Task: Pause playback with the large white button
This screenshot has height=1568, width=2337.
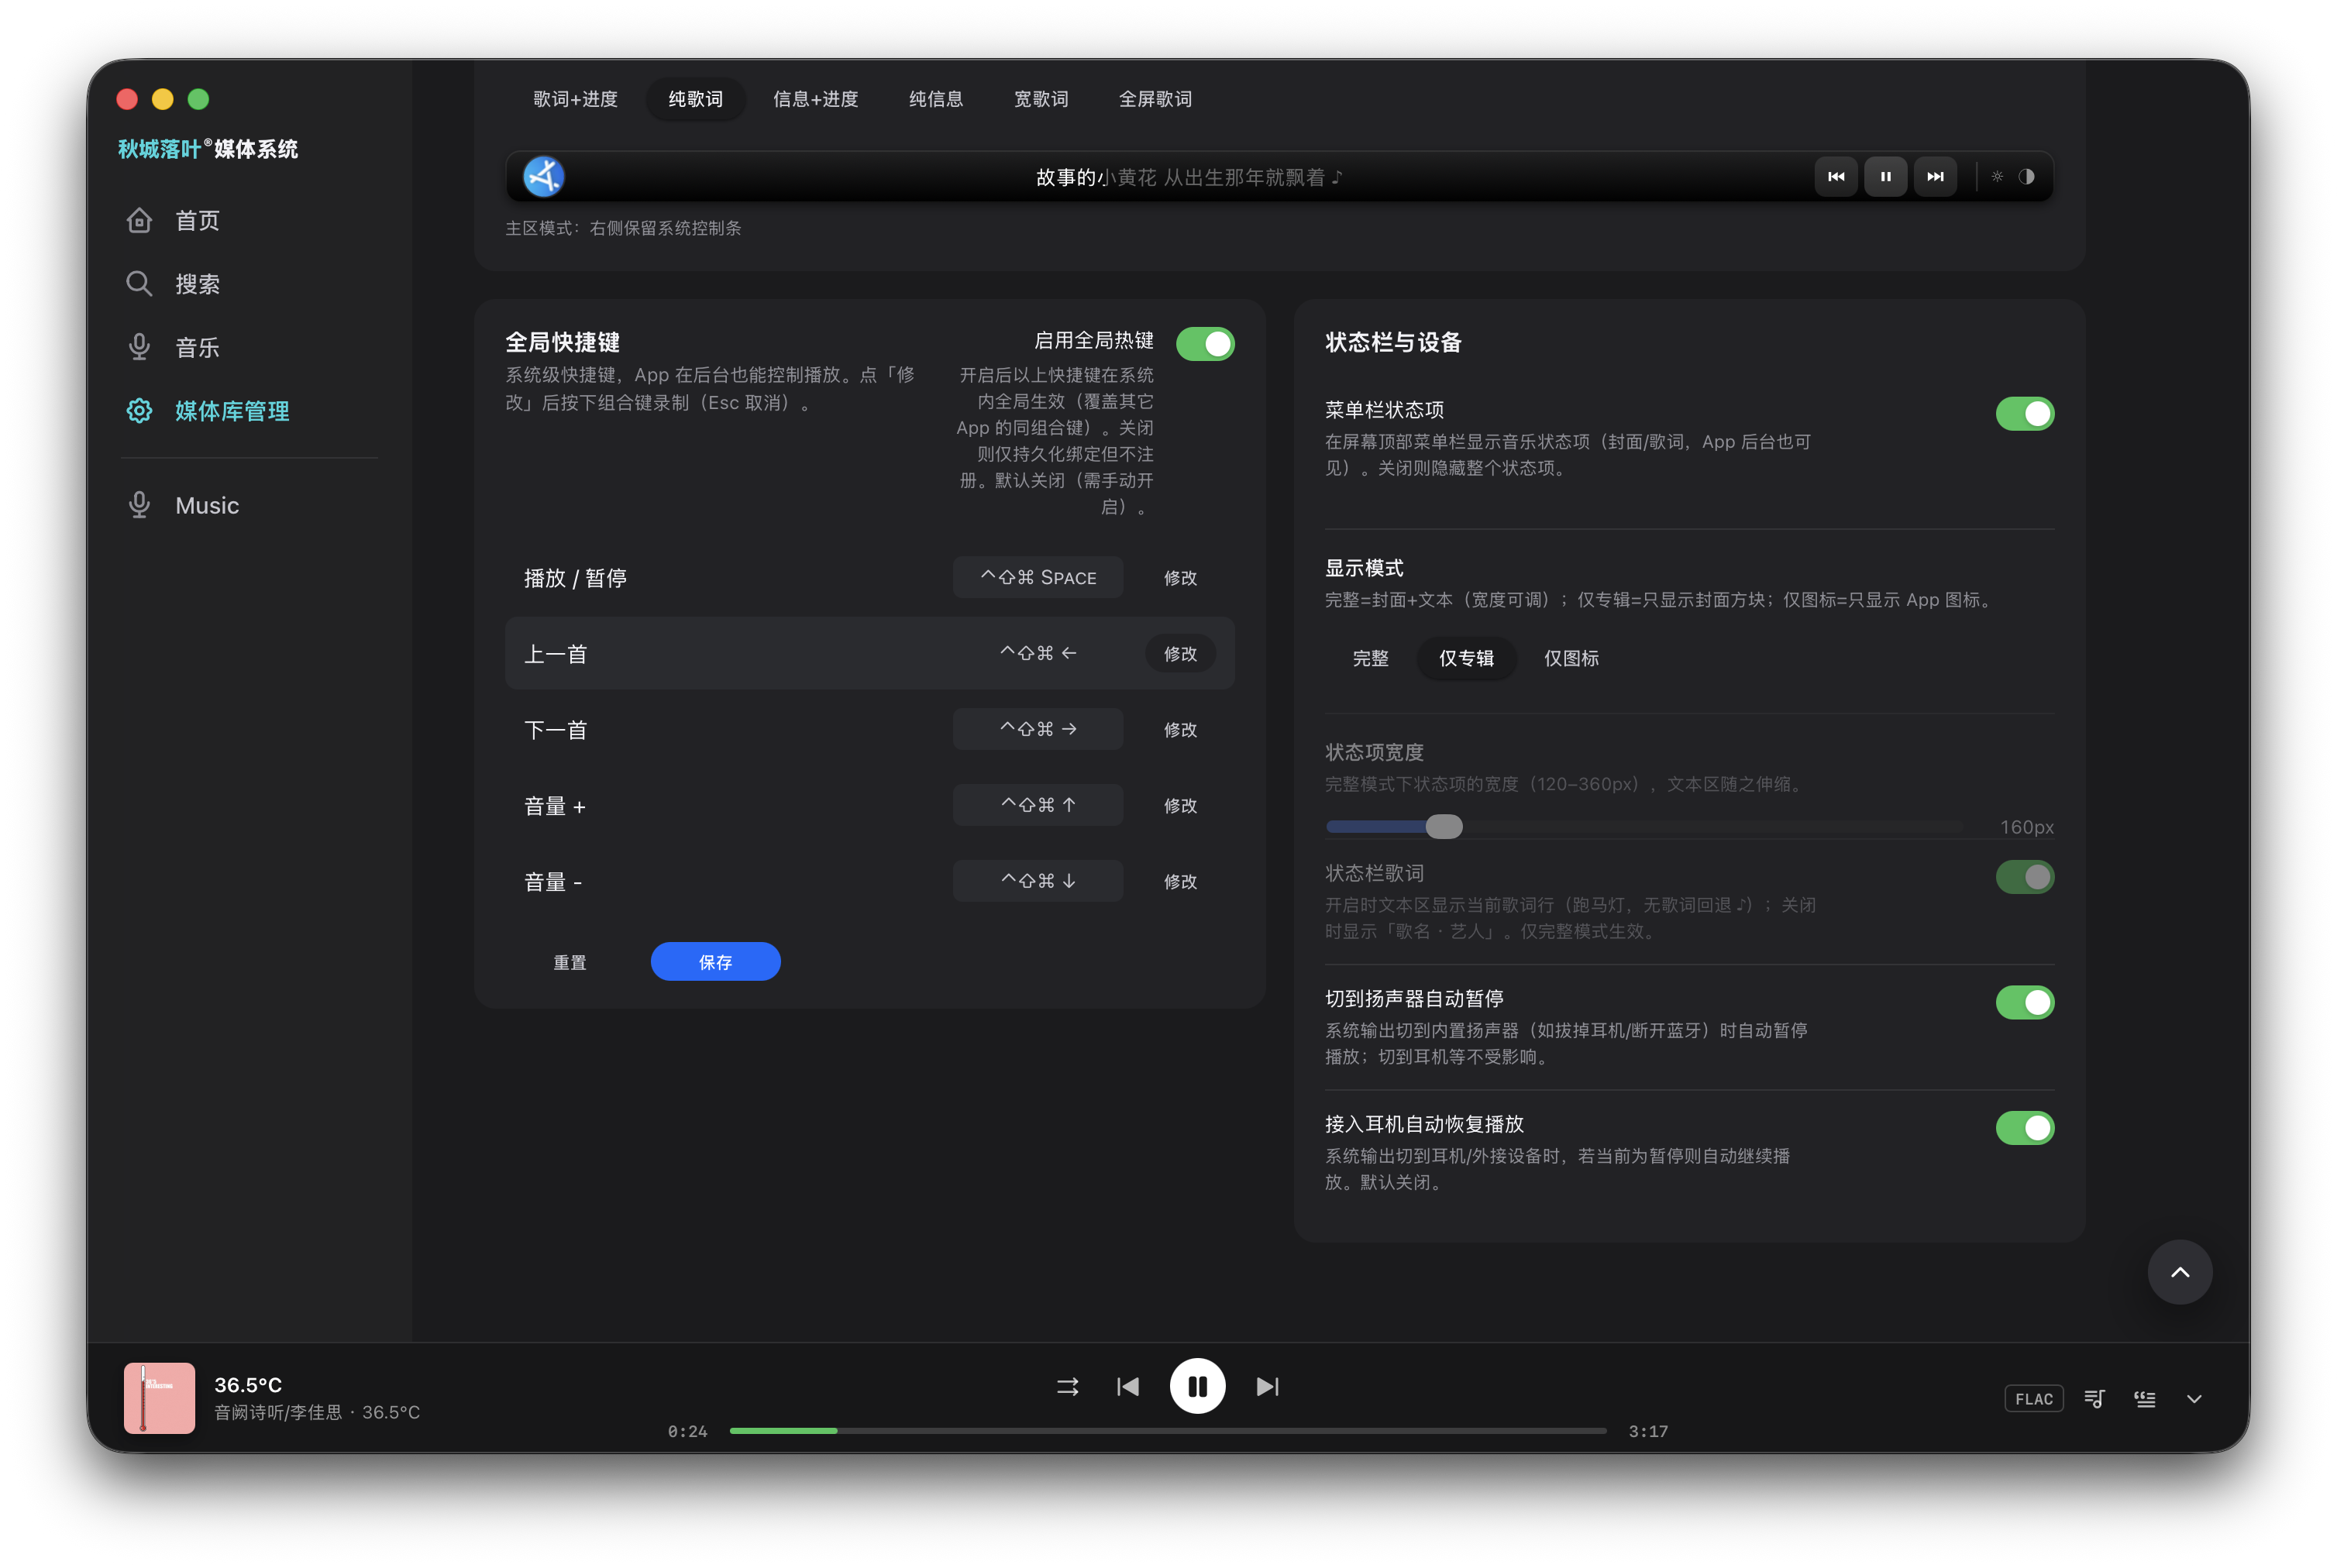Action: (1197, 1386)
